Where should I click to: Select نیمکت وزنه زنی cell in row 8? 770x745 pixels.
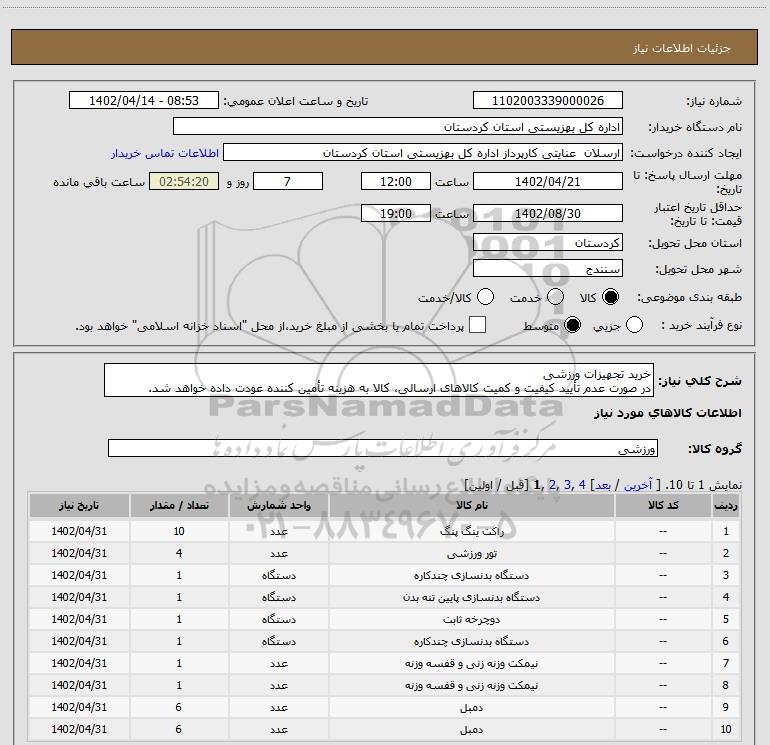(x=471, y=685)
